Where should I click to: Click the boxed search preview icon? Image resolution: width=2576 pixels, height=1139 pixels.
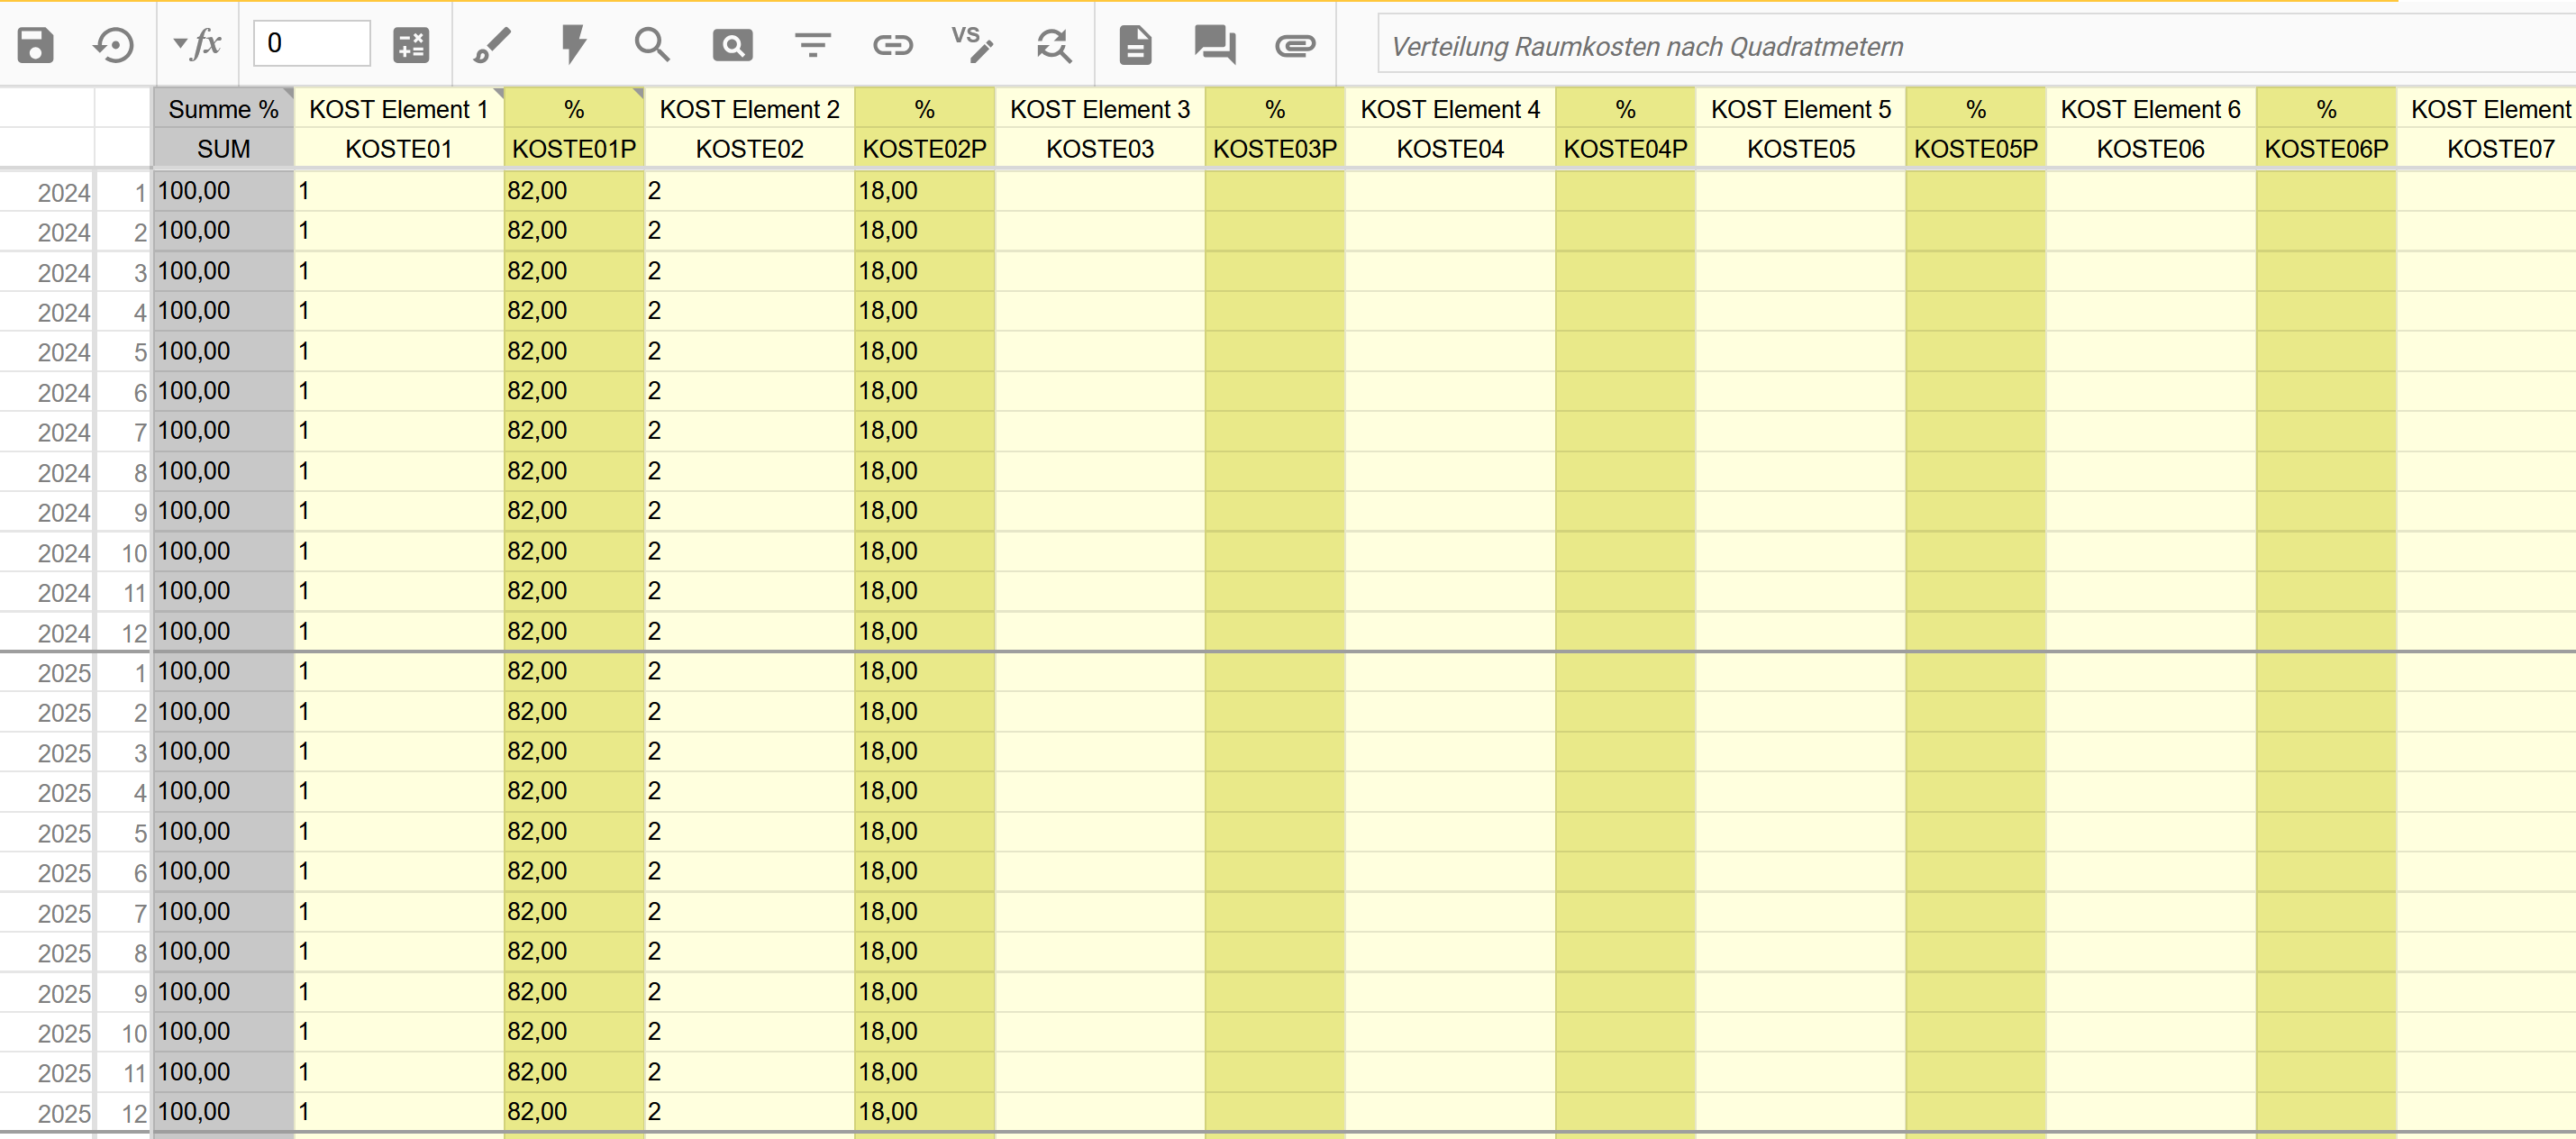coord(732,45)
